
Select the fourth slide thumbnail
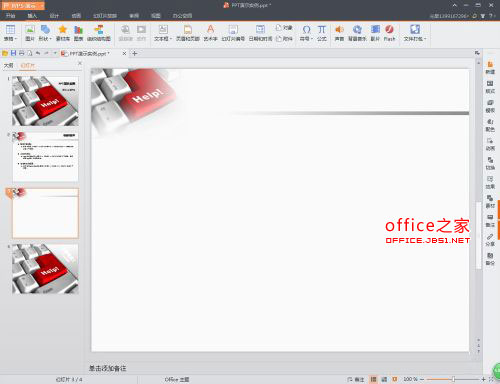pos(45,269)
